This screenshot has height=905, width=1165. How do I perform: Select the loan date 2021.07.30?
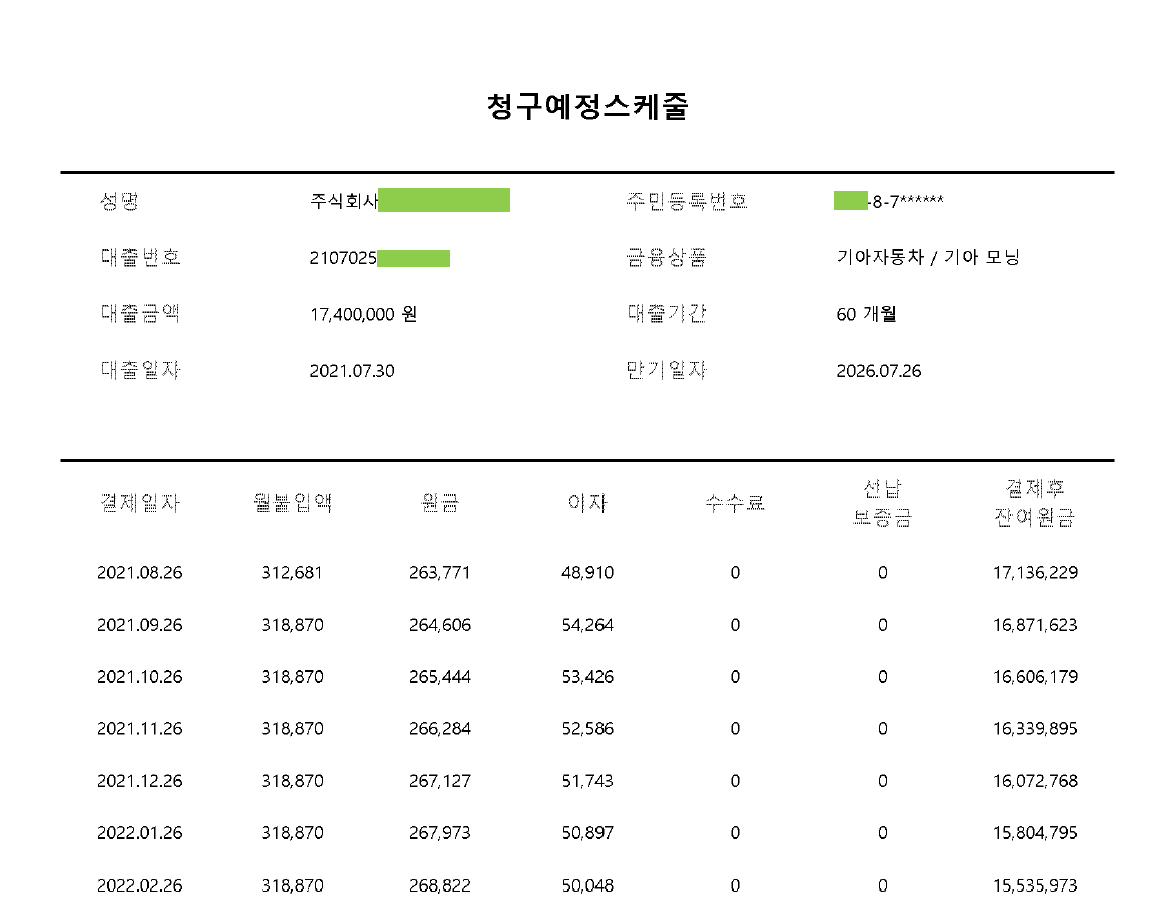(x=352, y=371)
